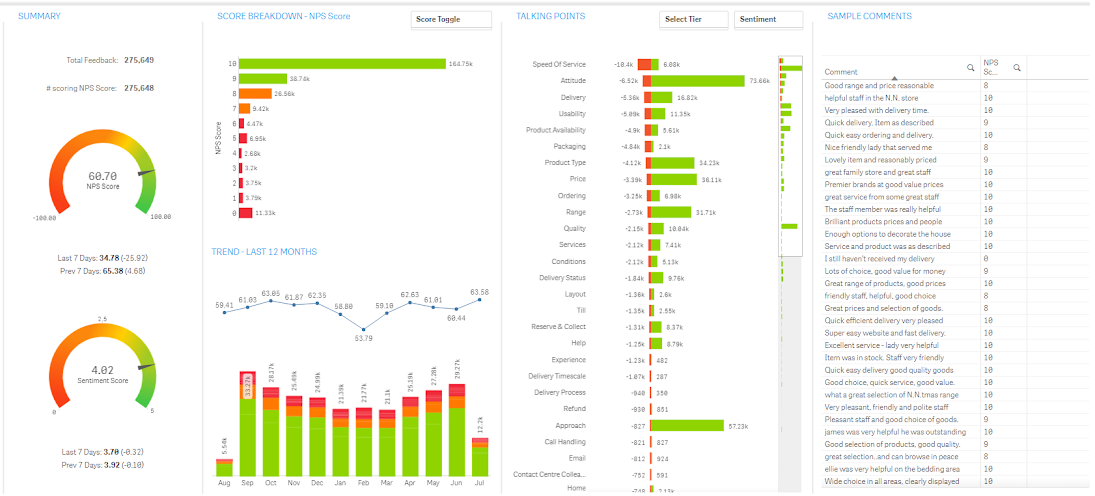Select comment 'Wide choice in all areas, clearly displayed'
1095x496 pixels.
tap(892, 481)
